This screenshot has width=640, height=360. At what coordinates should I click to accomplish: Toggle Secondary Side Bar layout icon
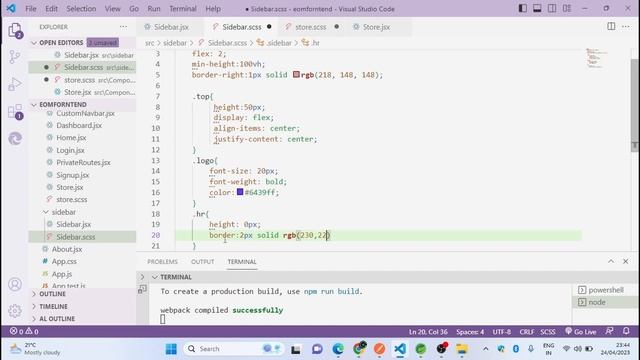tap(552, 9)
